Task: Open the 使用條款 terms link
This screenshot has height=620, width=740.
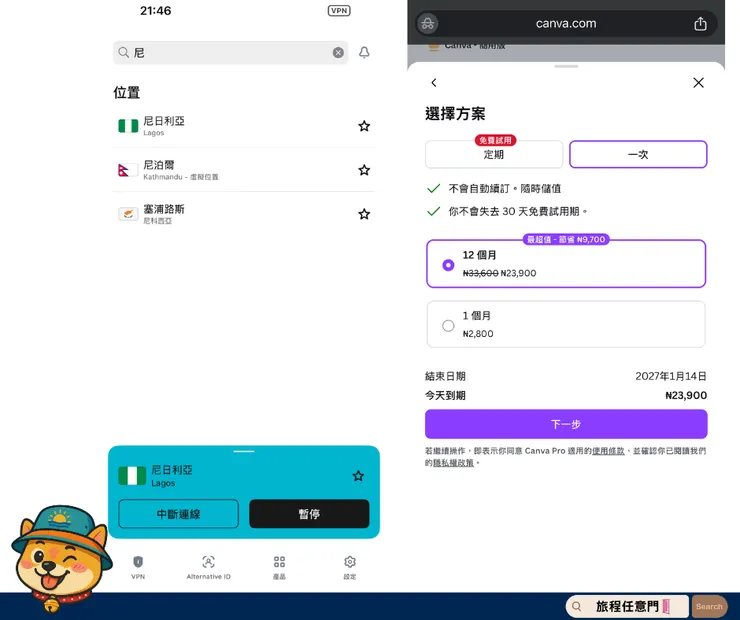Action: (608, 451)
